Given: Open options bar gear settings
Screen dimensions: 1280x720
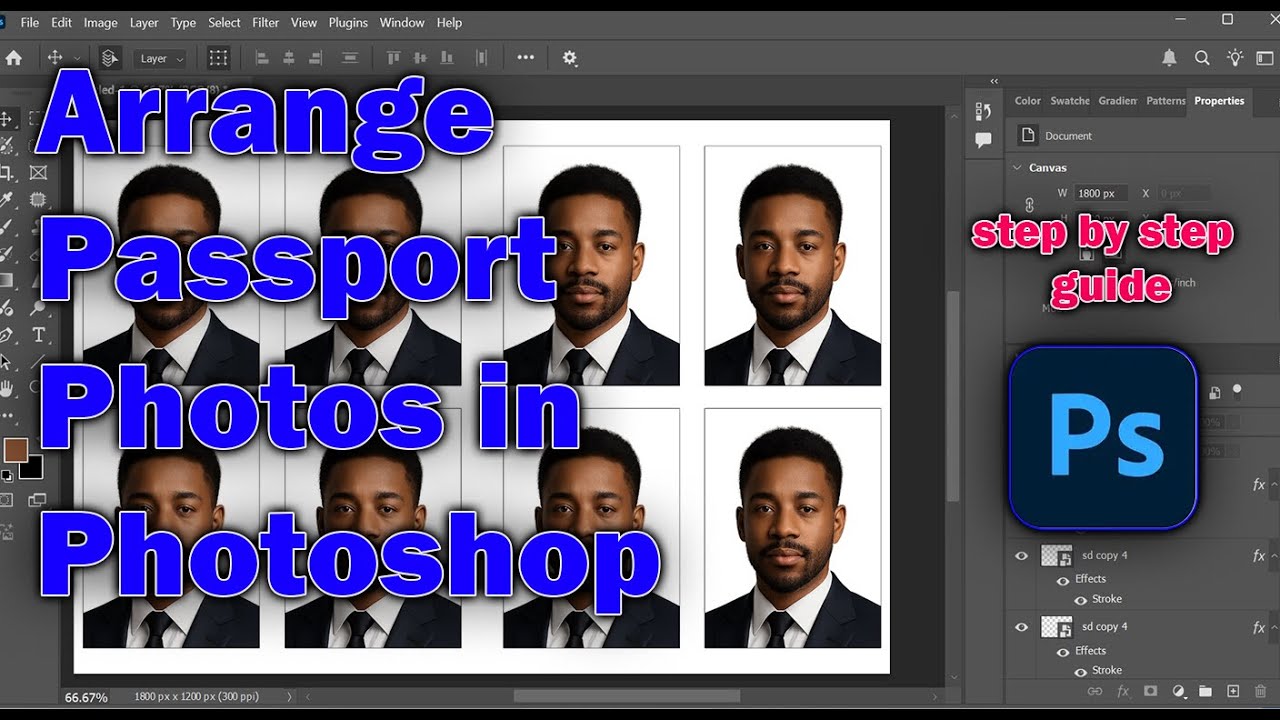Looking at the screenshot, I should [x=570, y=58].
